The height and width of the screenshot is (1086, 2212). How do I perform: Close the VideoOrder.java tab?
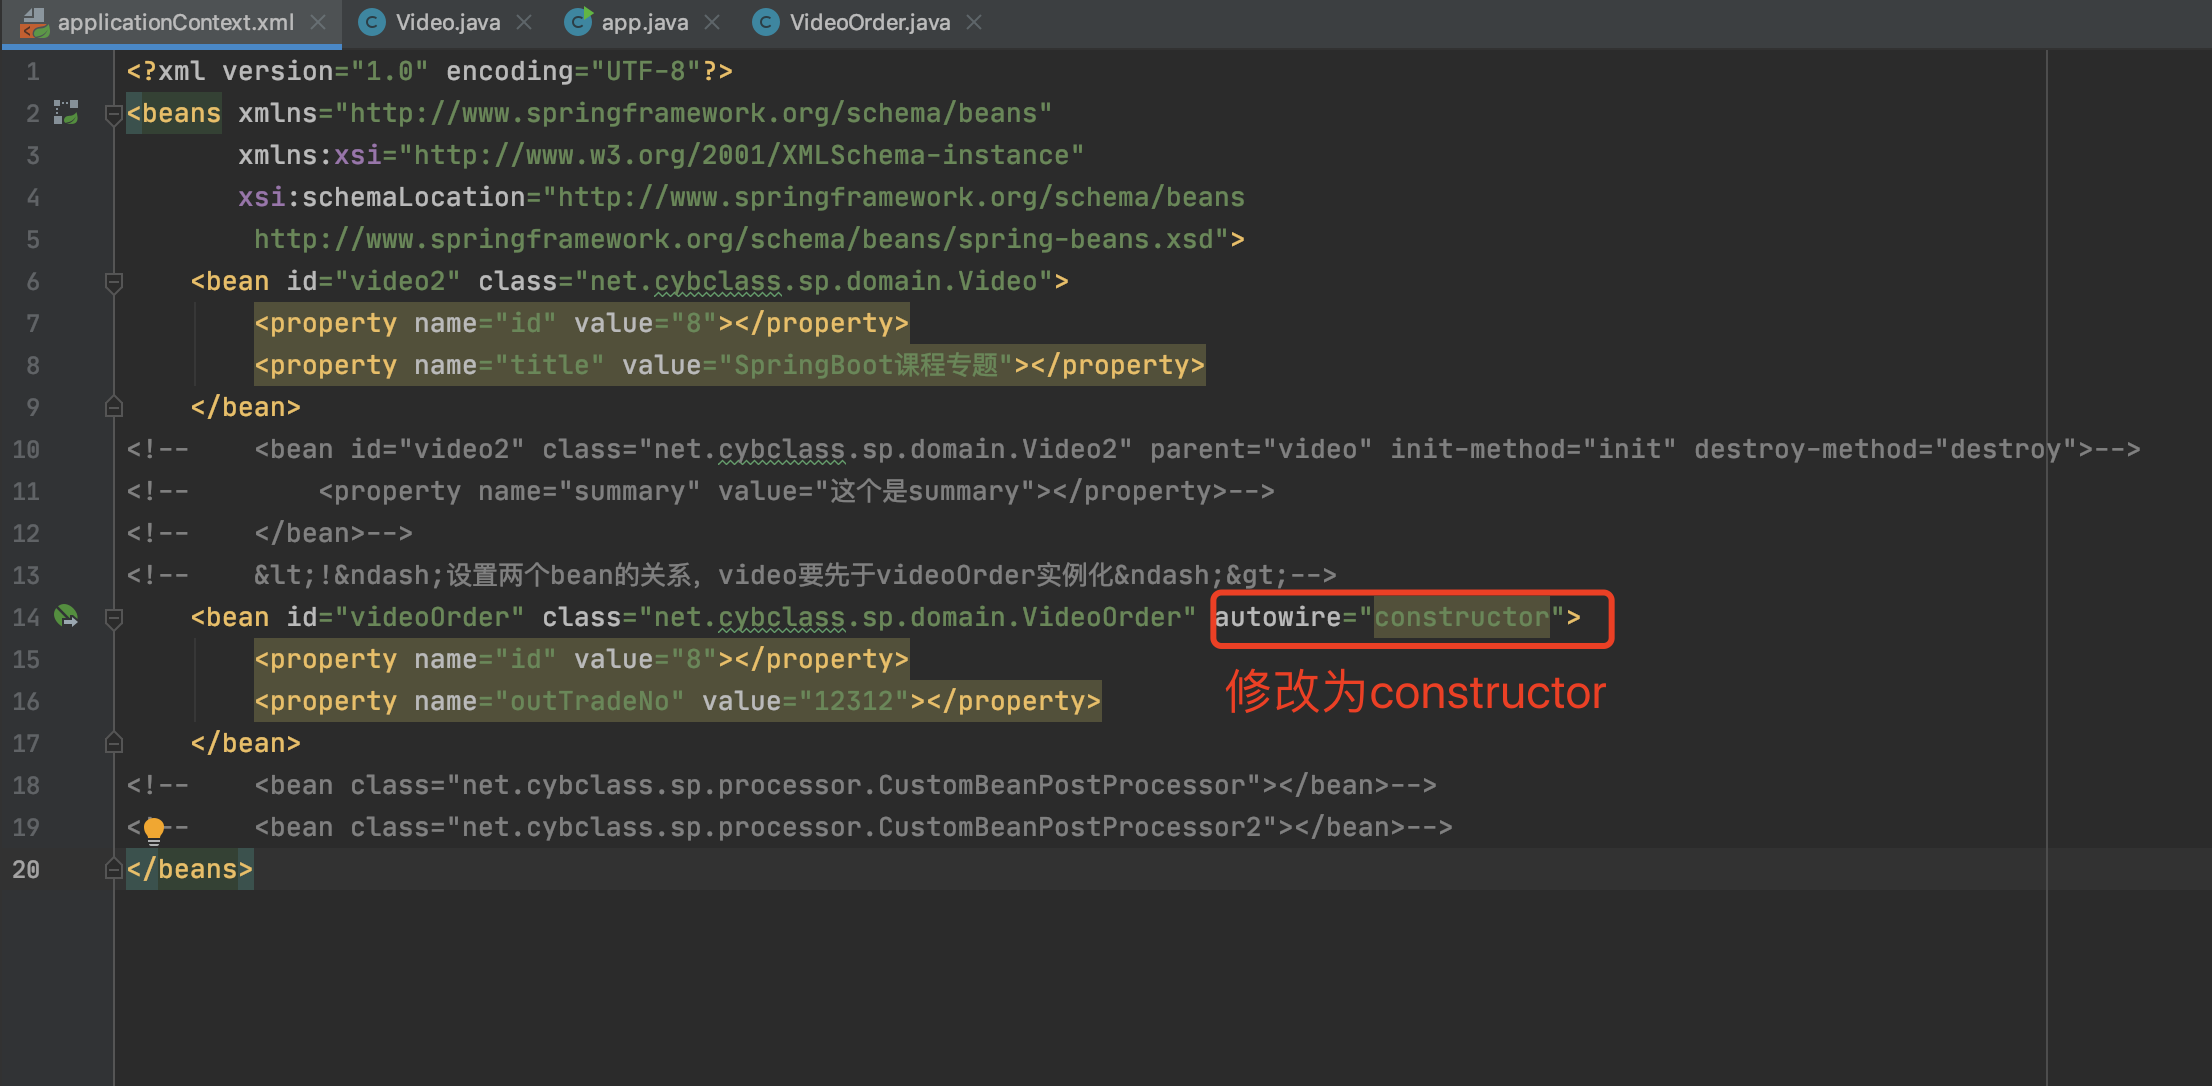[974, 22]
